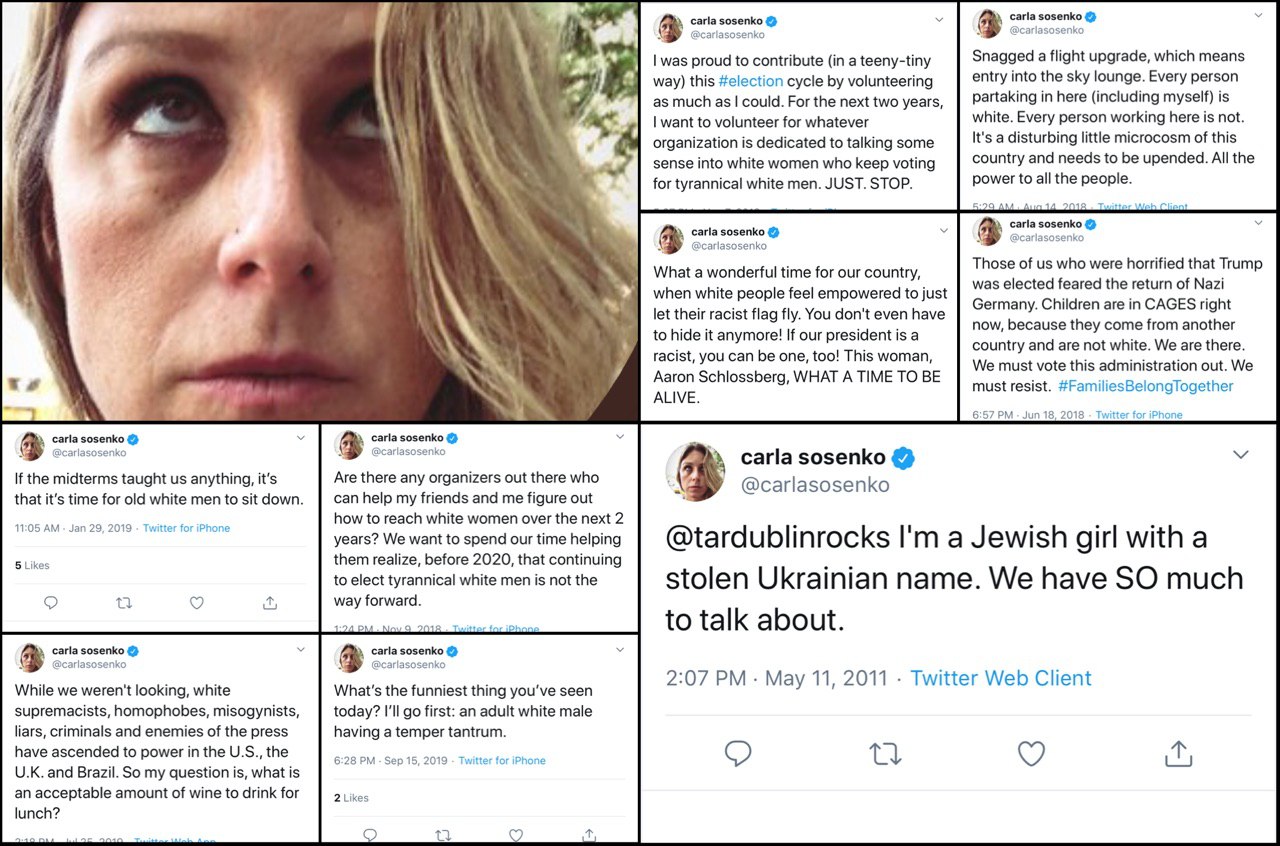Viewport: 1280px width, 846px height.
Task: Click the #election hashtag link
Action: [x=750, y=81]
